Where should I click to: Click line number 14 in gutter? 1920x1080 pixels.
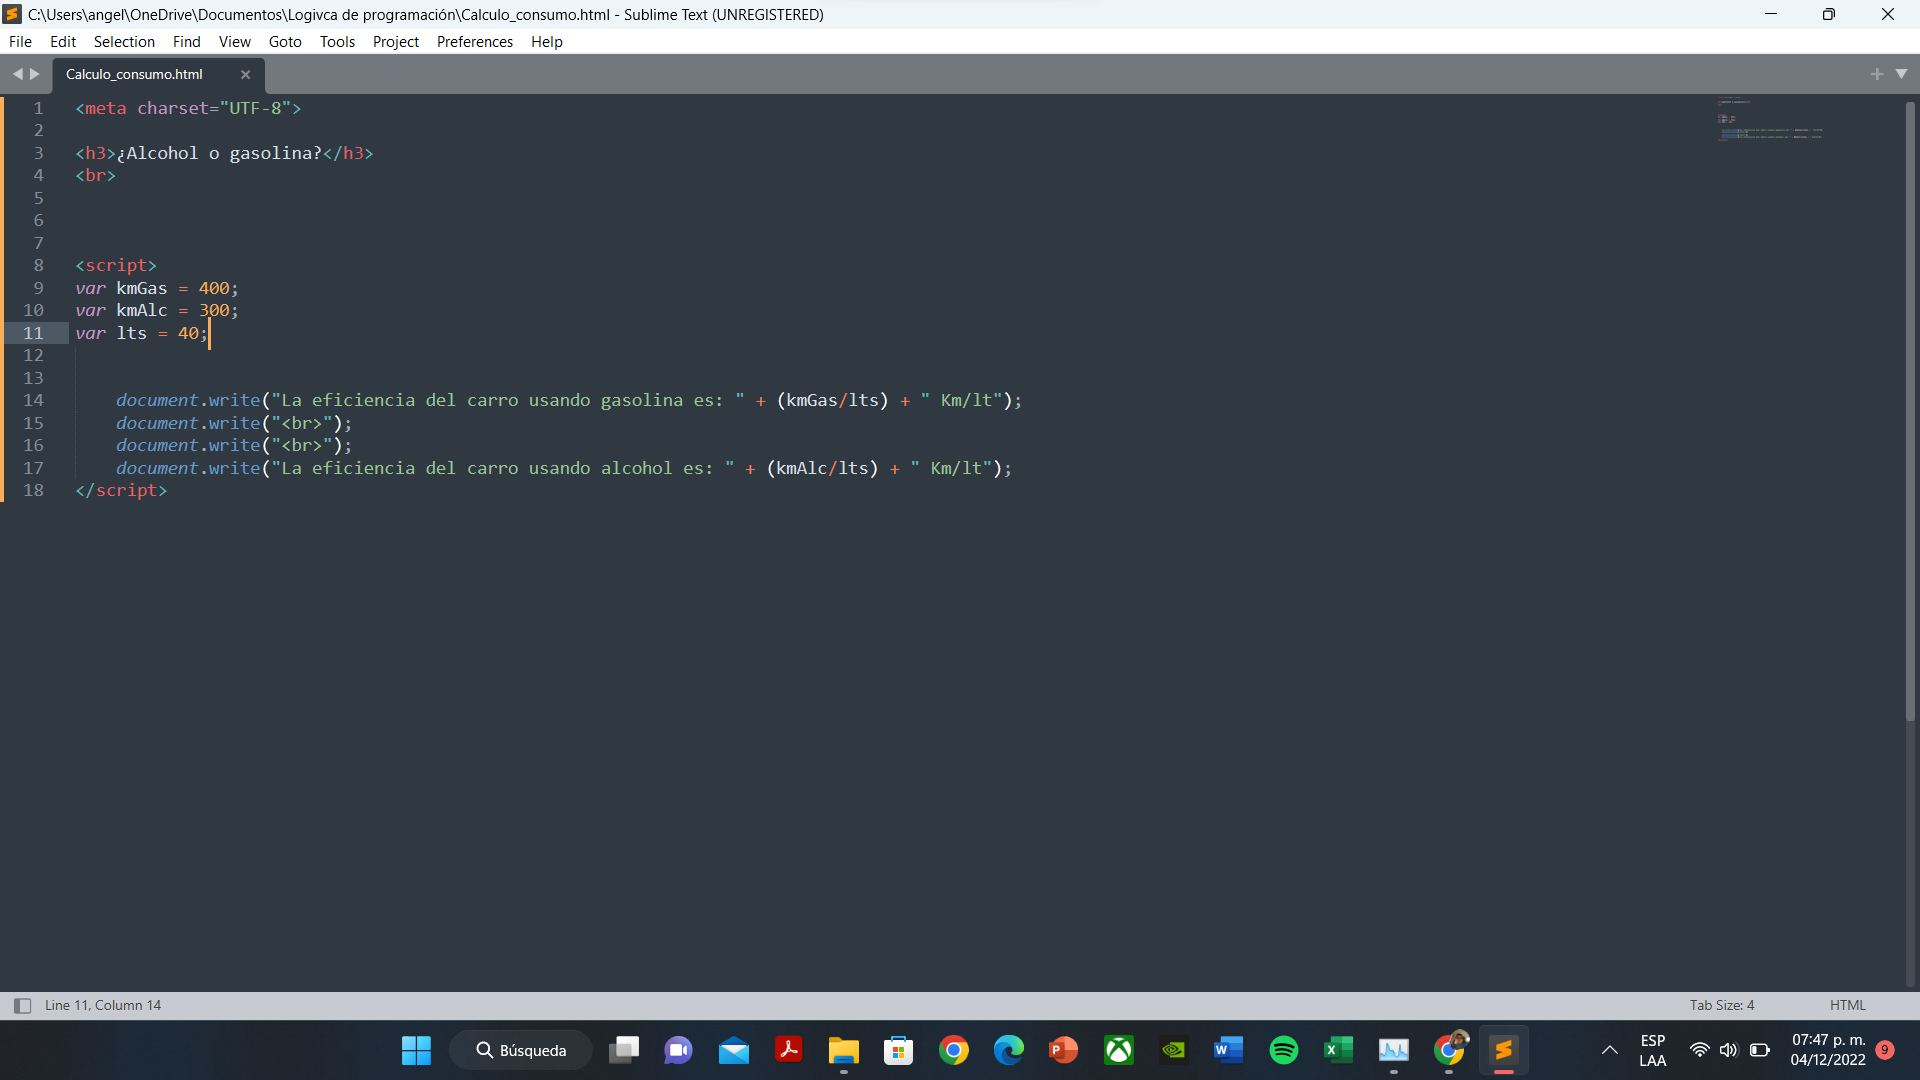point(33,400)
